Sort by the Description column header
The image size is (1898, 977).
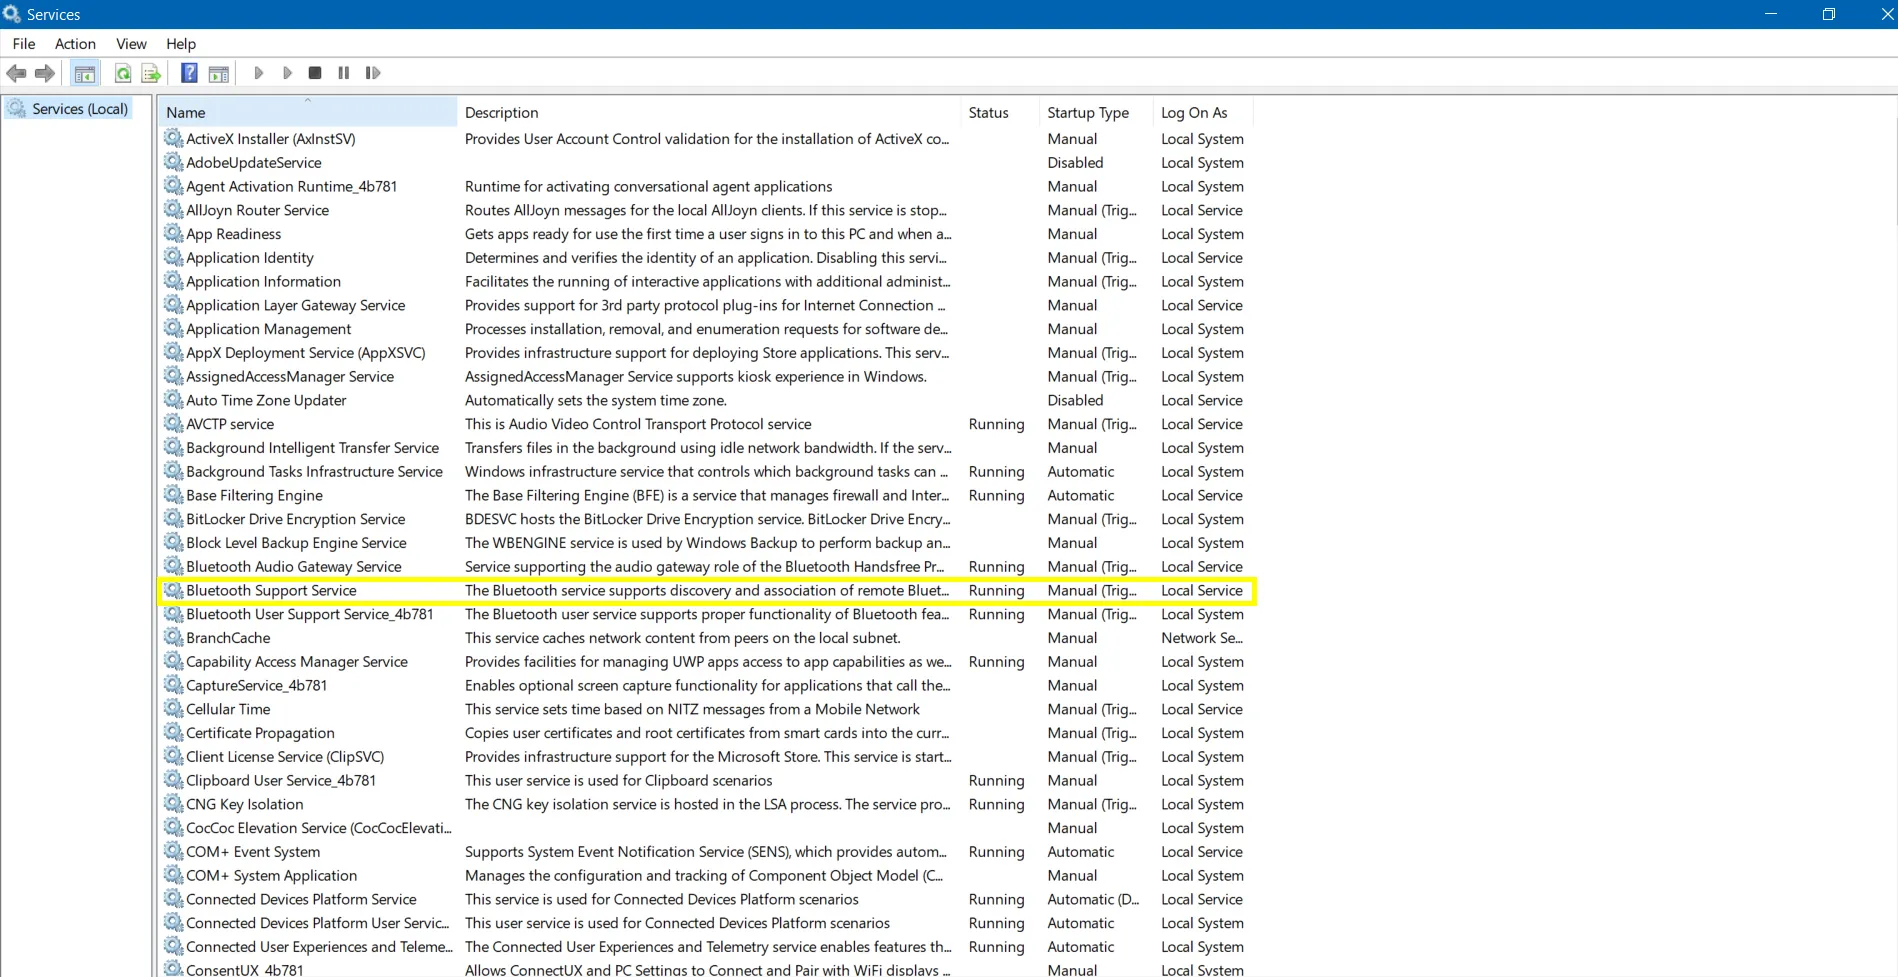pyautogui.click(x=709, y=112)
